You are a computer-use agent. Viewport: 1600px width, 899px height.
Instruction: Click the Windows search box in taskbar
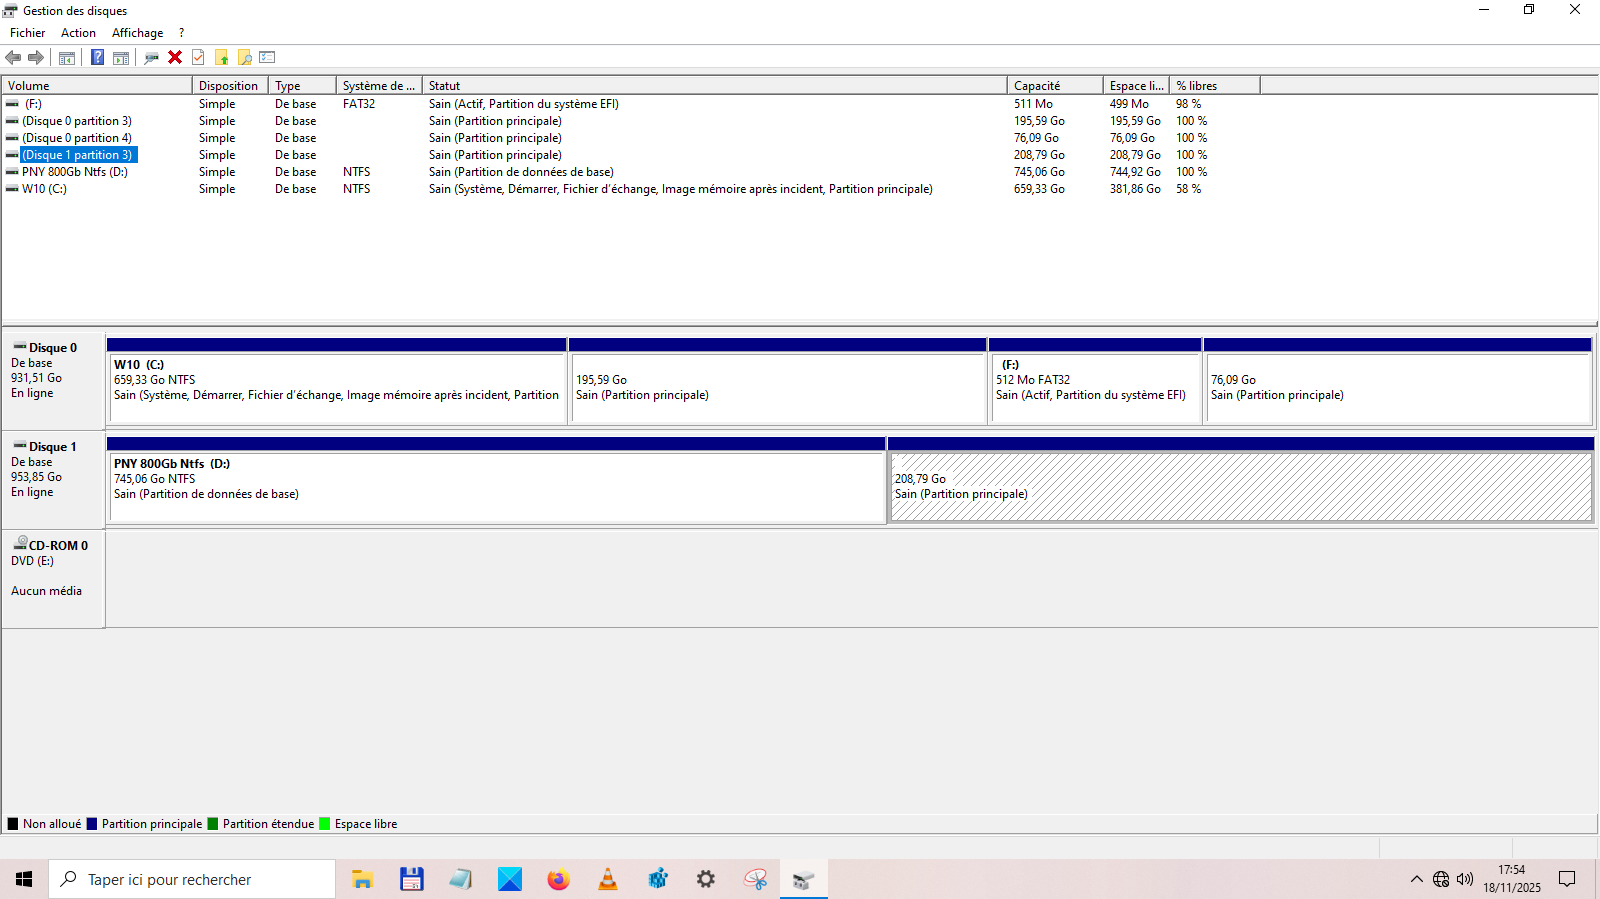tap(192, 879)
